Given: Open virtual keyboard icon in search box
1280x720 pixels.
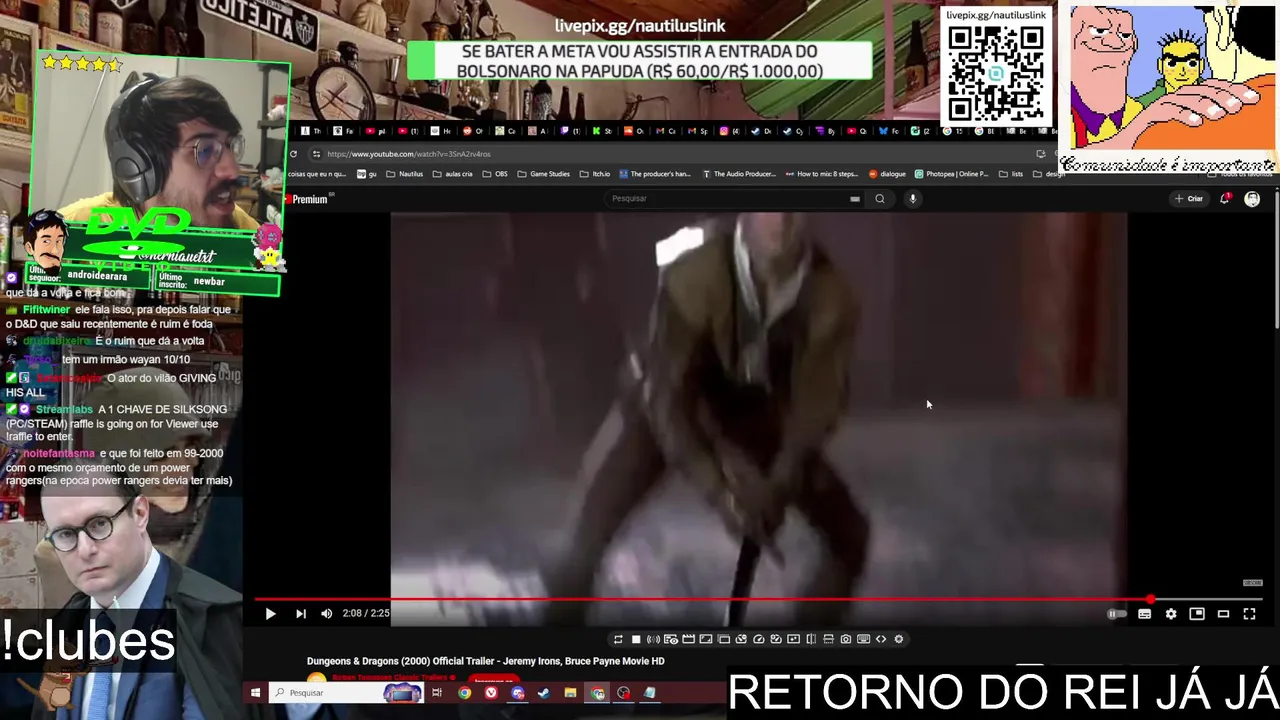Looking at the screenshot, I should point(855,198).
